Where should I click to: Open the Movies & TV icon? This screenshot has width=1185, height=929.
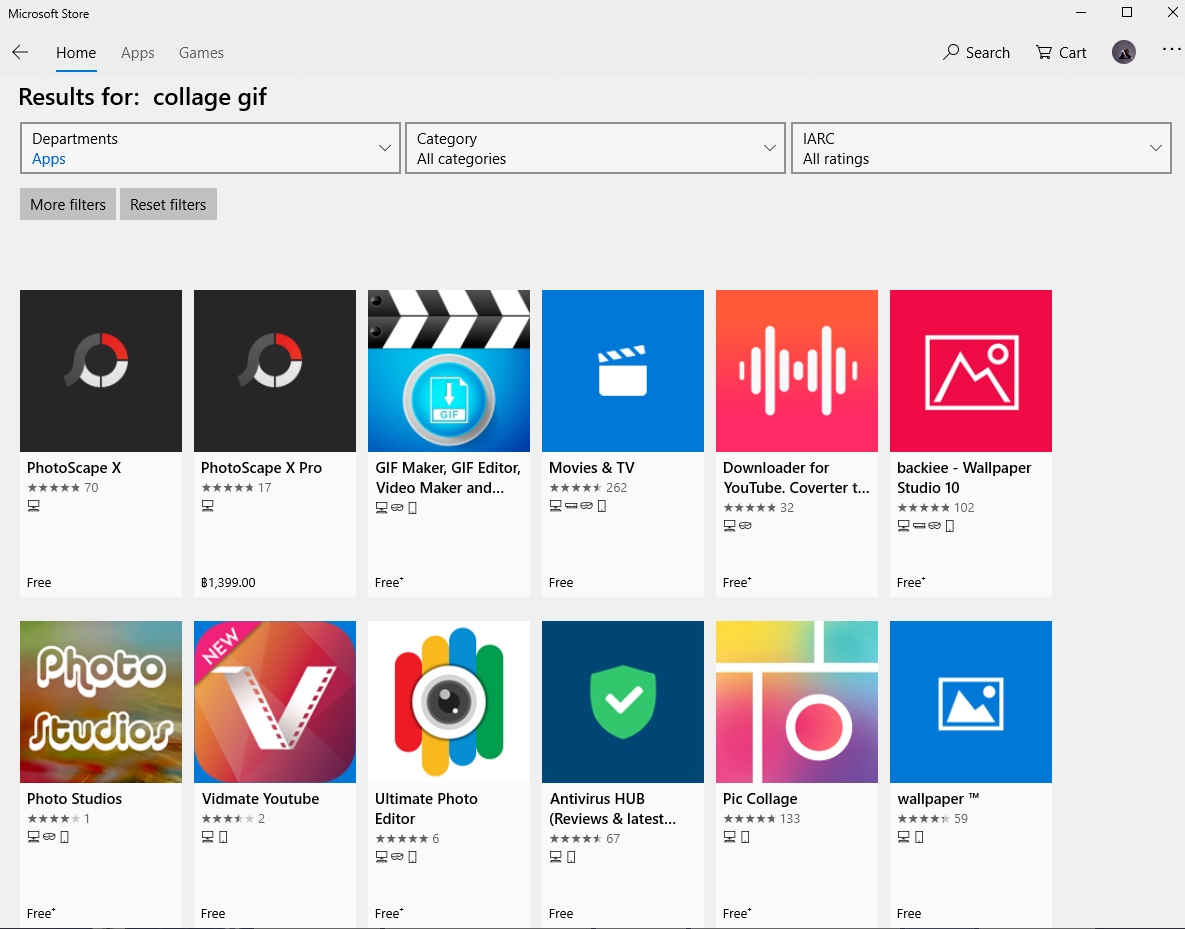coord(623,371)
